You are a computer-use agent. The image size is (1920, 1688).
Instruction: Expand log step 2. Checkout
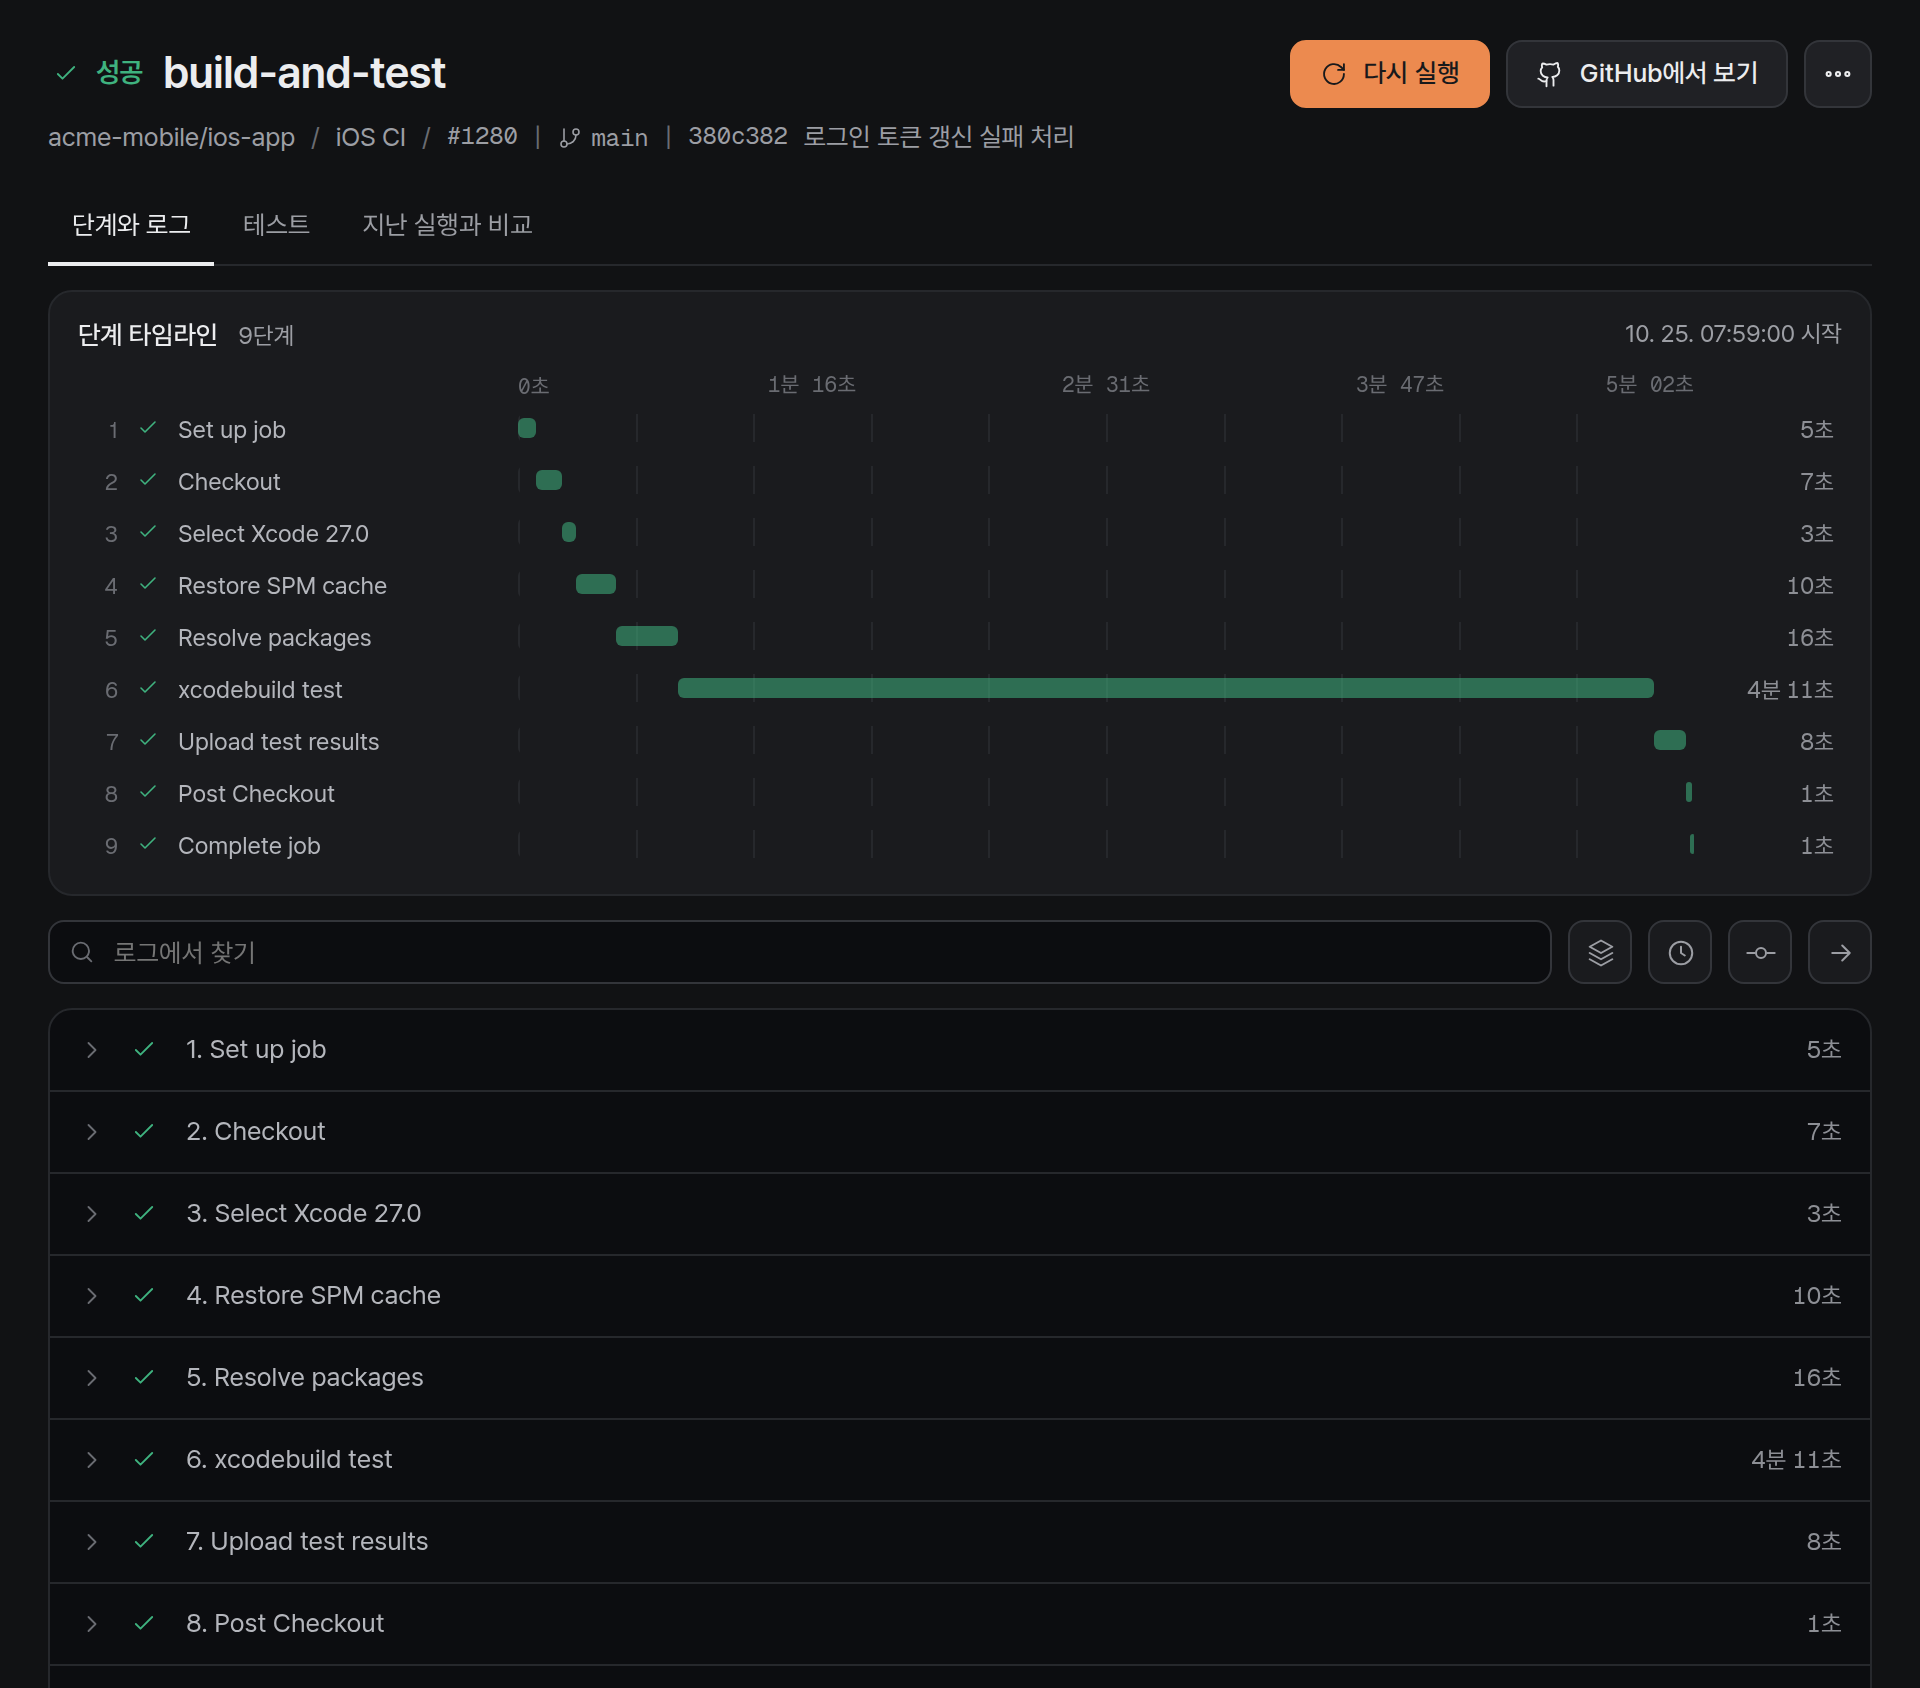click(x=960, y=1132)
